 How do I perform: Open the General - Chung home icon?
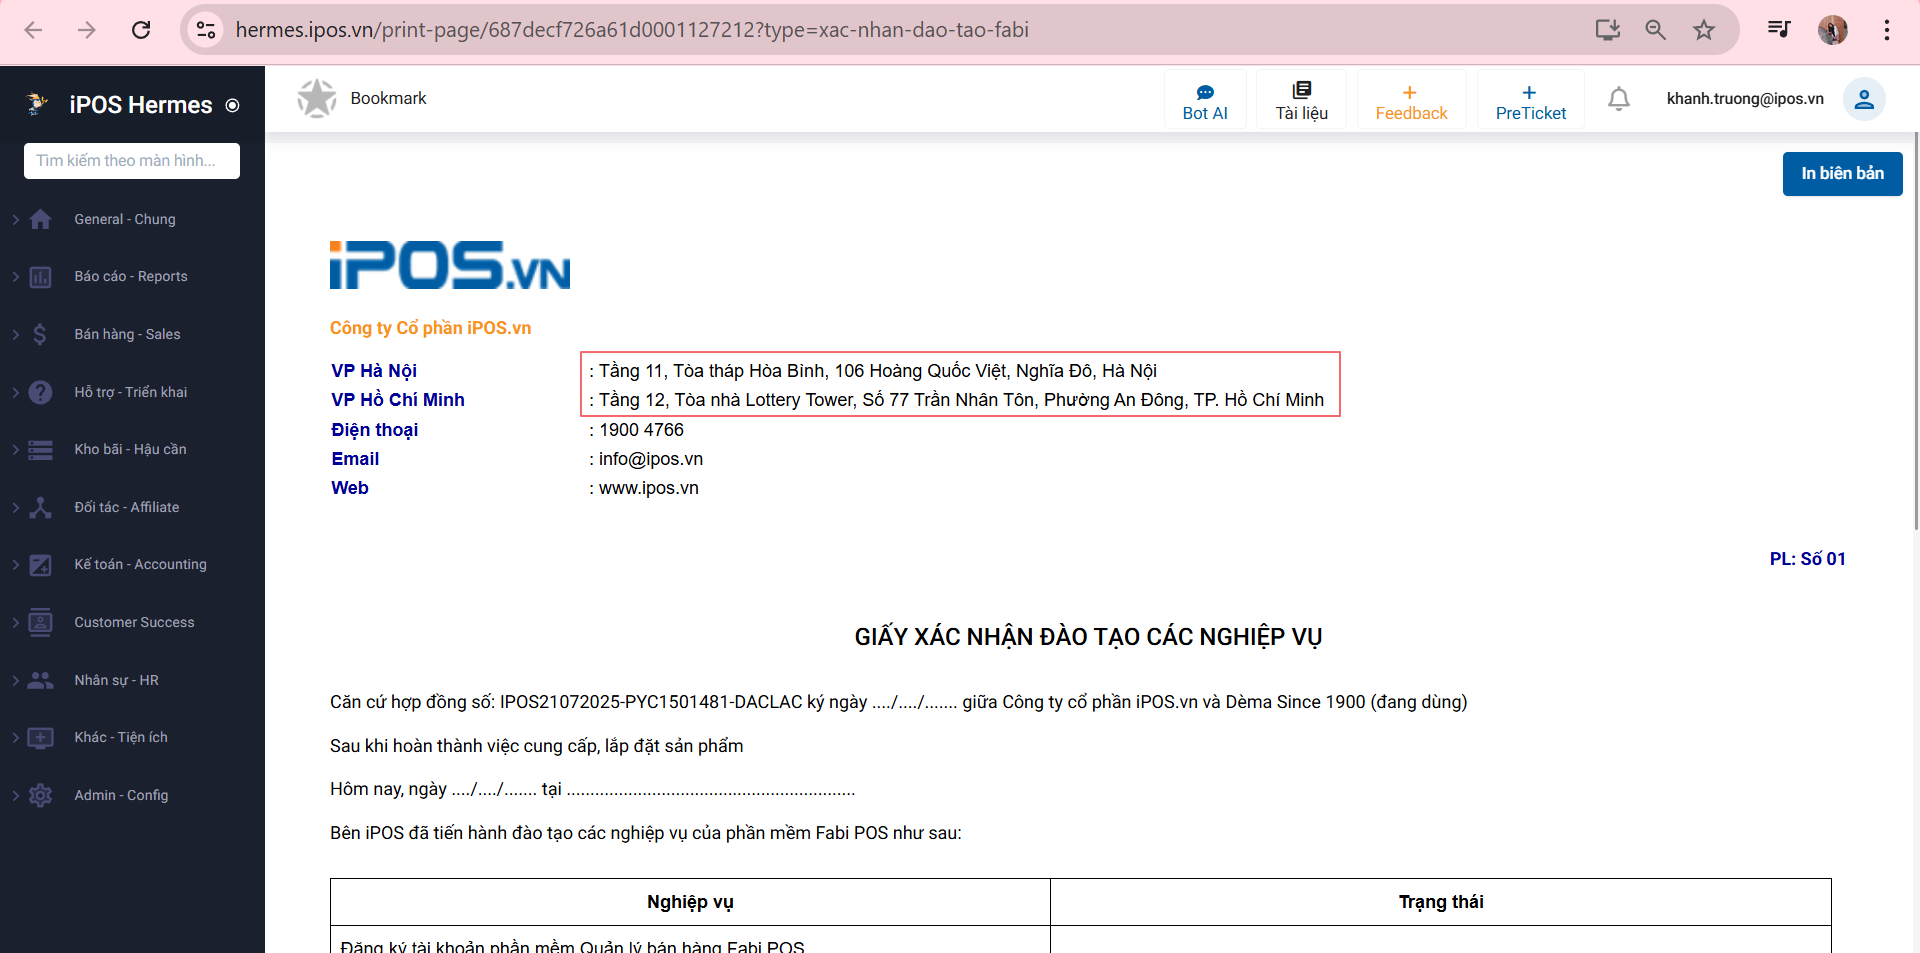[40, 219]
